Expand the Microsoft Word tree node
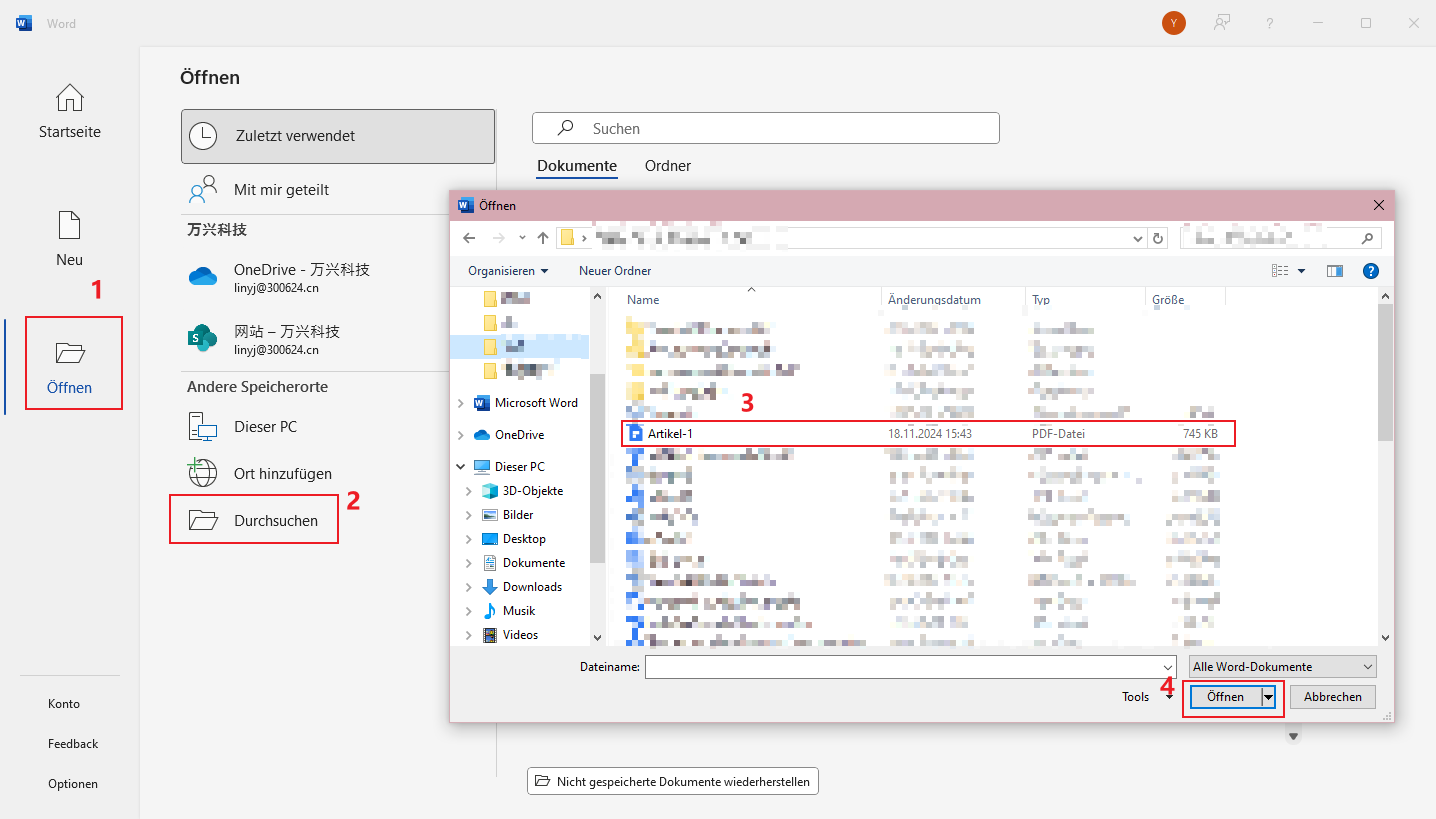 (x=460, y=403)
